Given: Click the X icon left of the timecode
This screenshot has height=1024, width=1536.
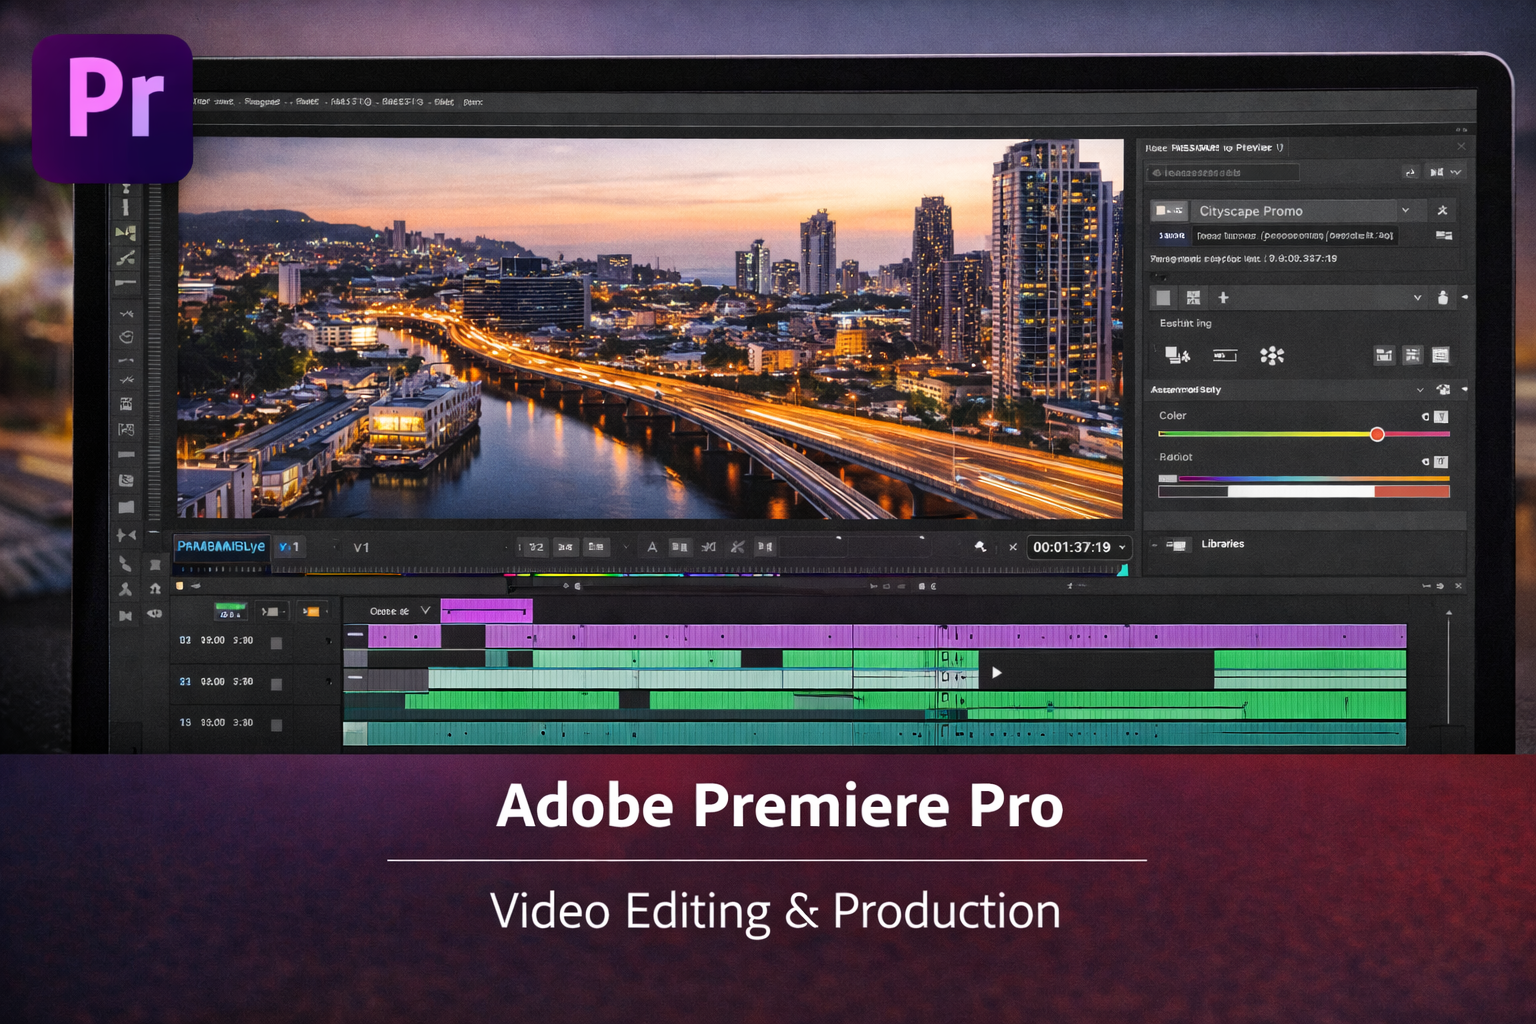Looking at the screenshot, I should point(1013,547).
